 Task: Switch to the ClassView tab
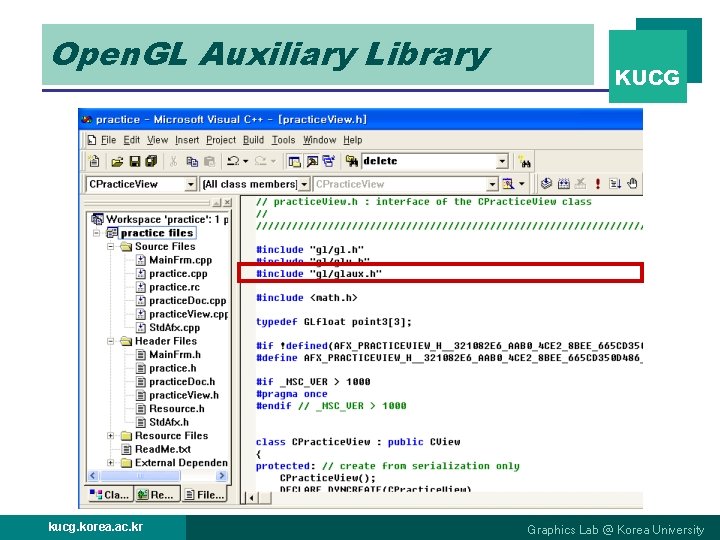coord(109,495)
